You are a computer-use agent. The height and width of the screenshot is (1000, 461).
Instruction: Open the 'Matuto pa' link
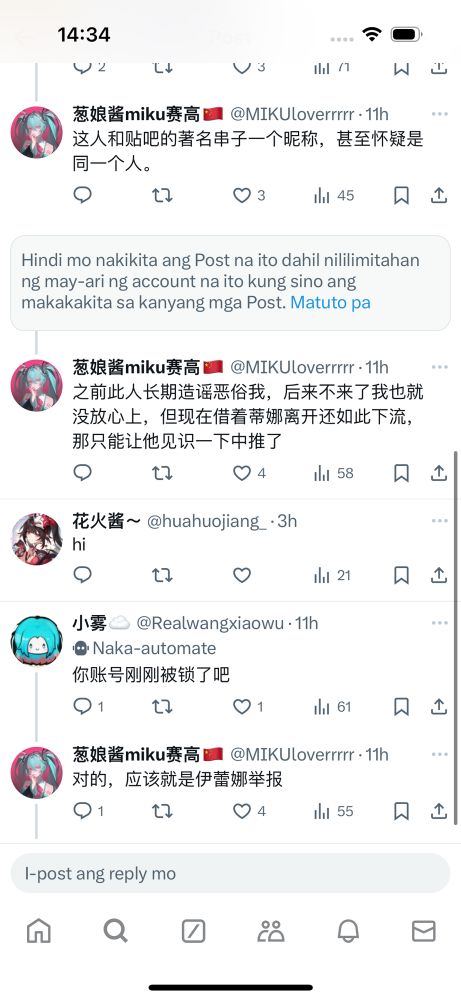coord(330,302)
